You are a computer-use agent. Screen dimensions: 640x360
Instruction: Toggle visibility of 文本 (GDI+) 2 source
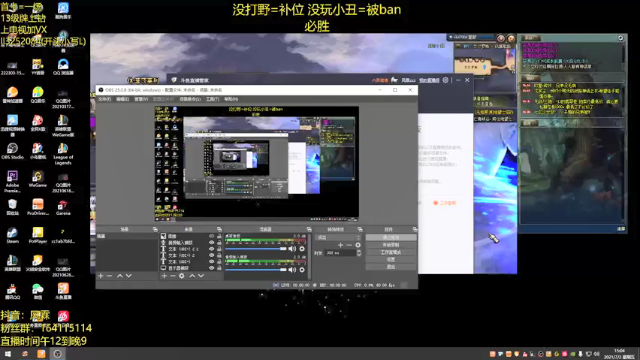[x=211, y=255]
